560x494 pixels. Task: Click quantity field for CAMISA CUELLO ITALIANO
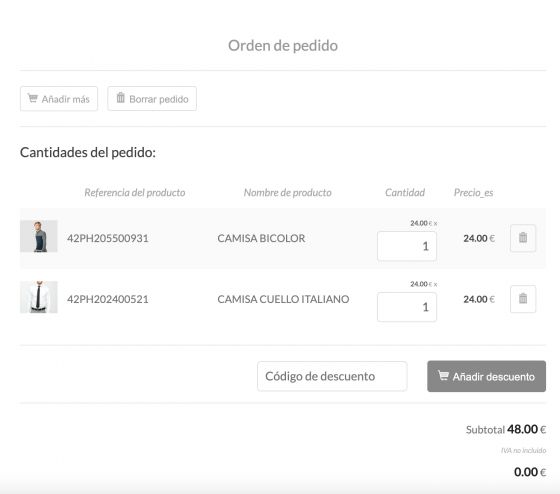click(x=407, y=307)
